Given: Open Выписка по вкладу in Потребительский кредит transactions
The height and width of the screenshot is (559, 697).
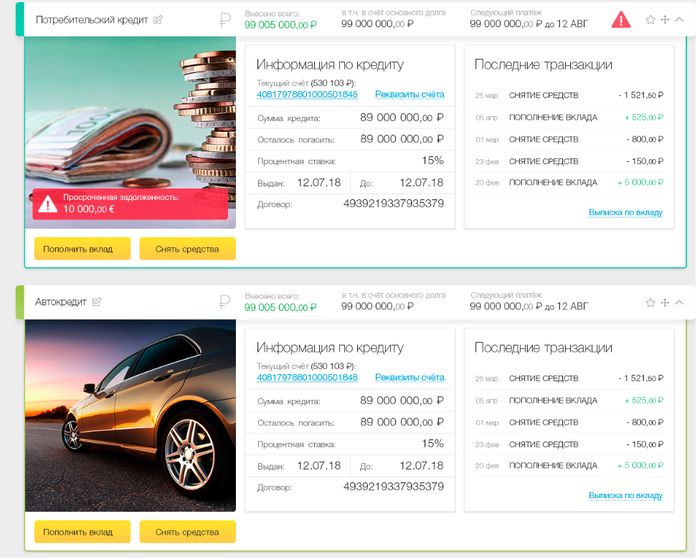Looking at the screenshot, I should click(625, 212).
